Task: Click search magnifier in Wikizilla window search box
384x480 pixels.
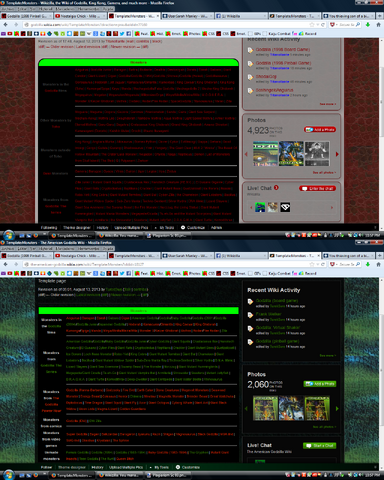Action: coord(358,25)
